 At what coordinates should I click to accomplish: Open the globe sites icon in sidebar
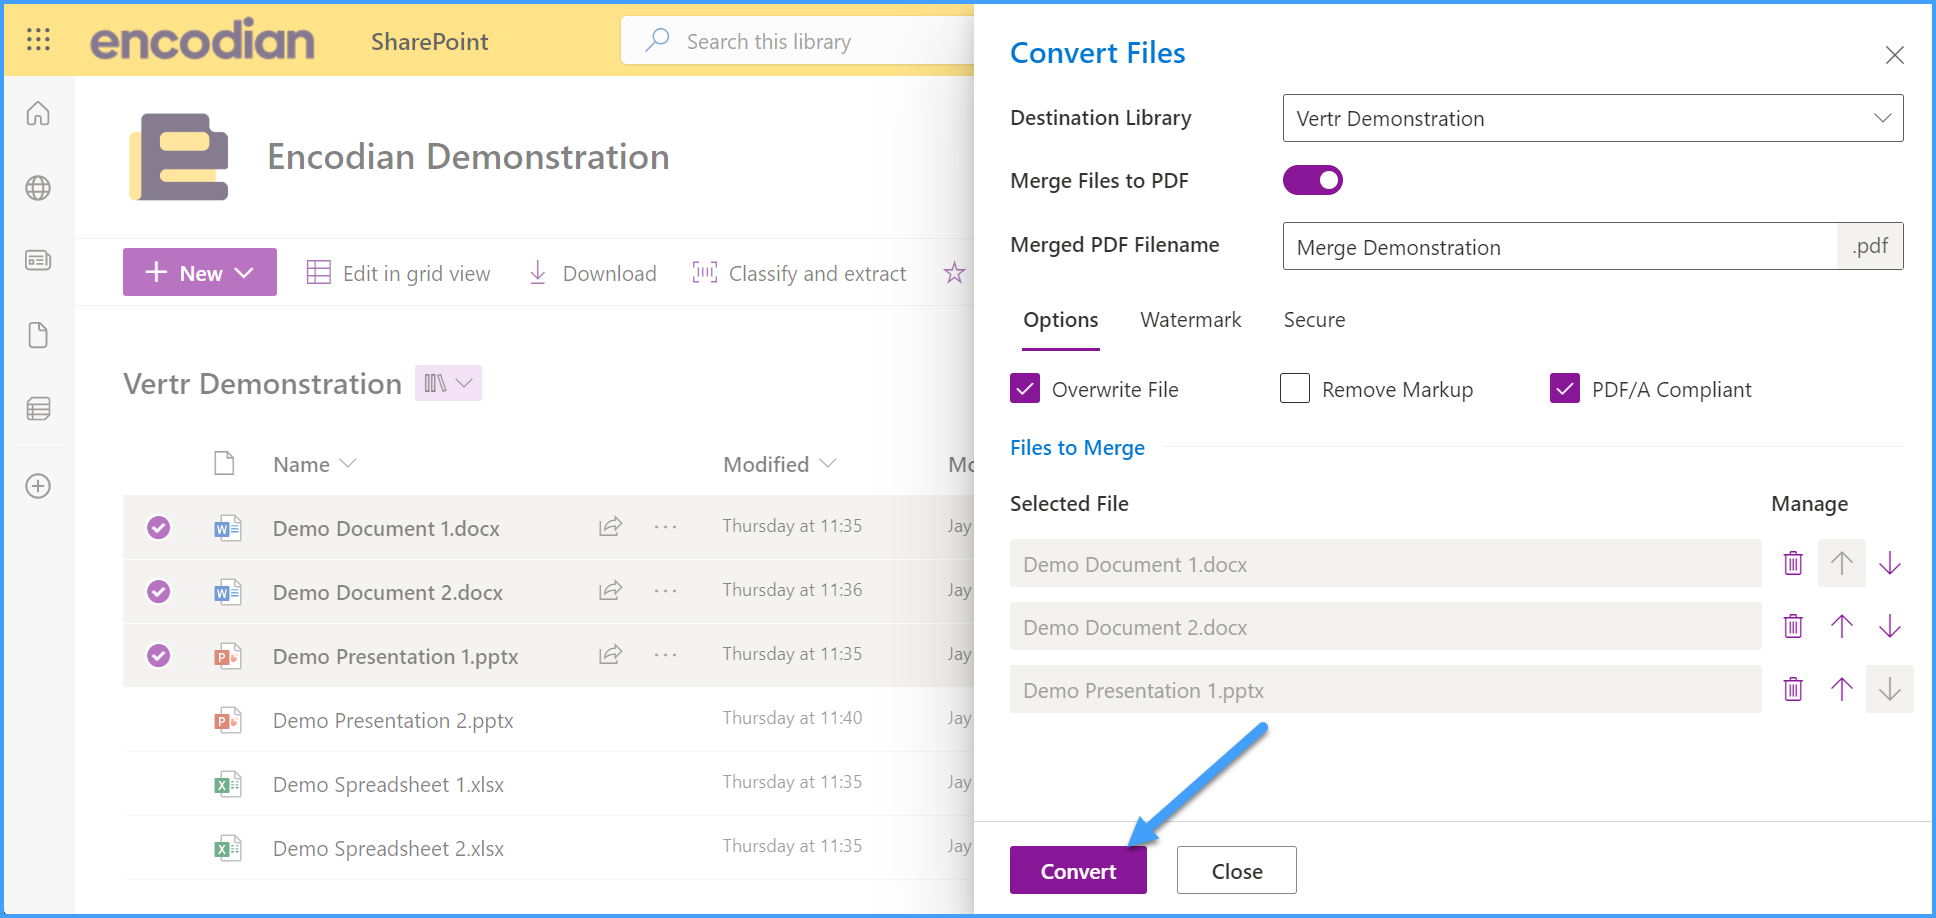click(x=38, y=188)
